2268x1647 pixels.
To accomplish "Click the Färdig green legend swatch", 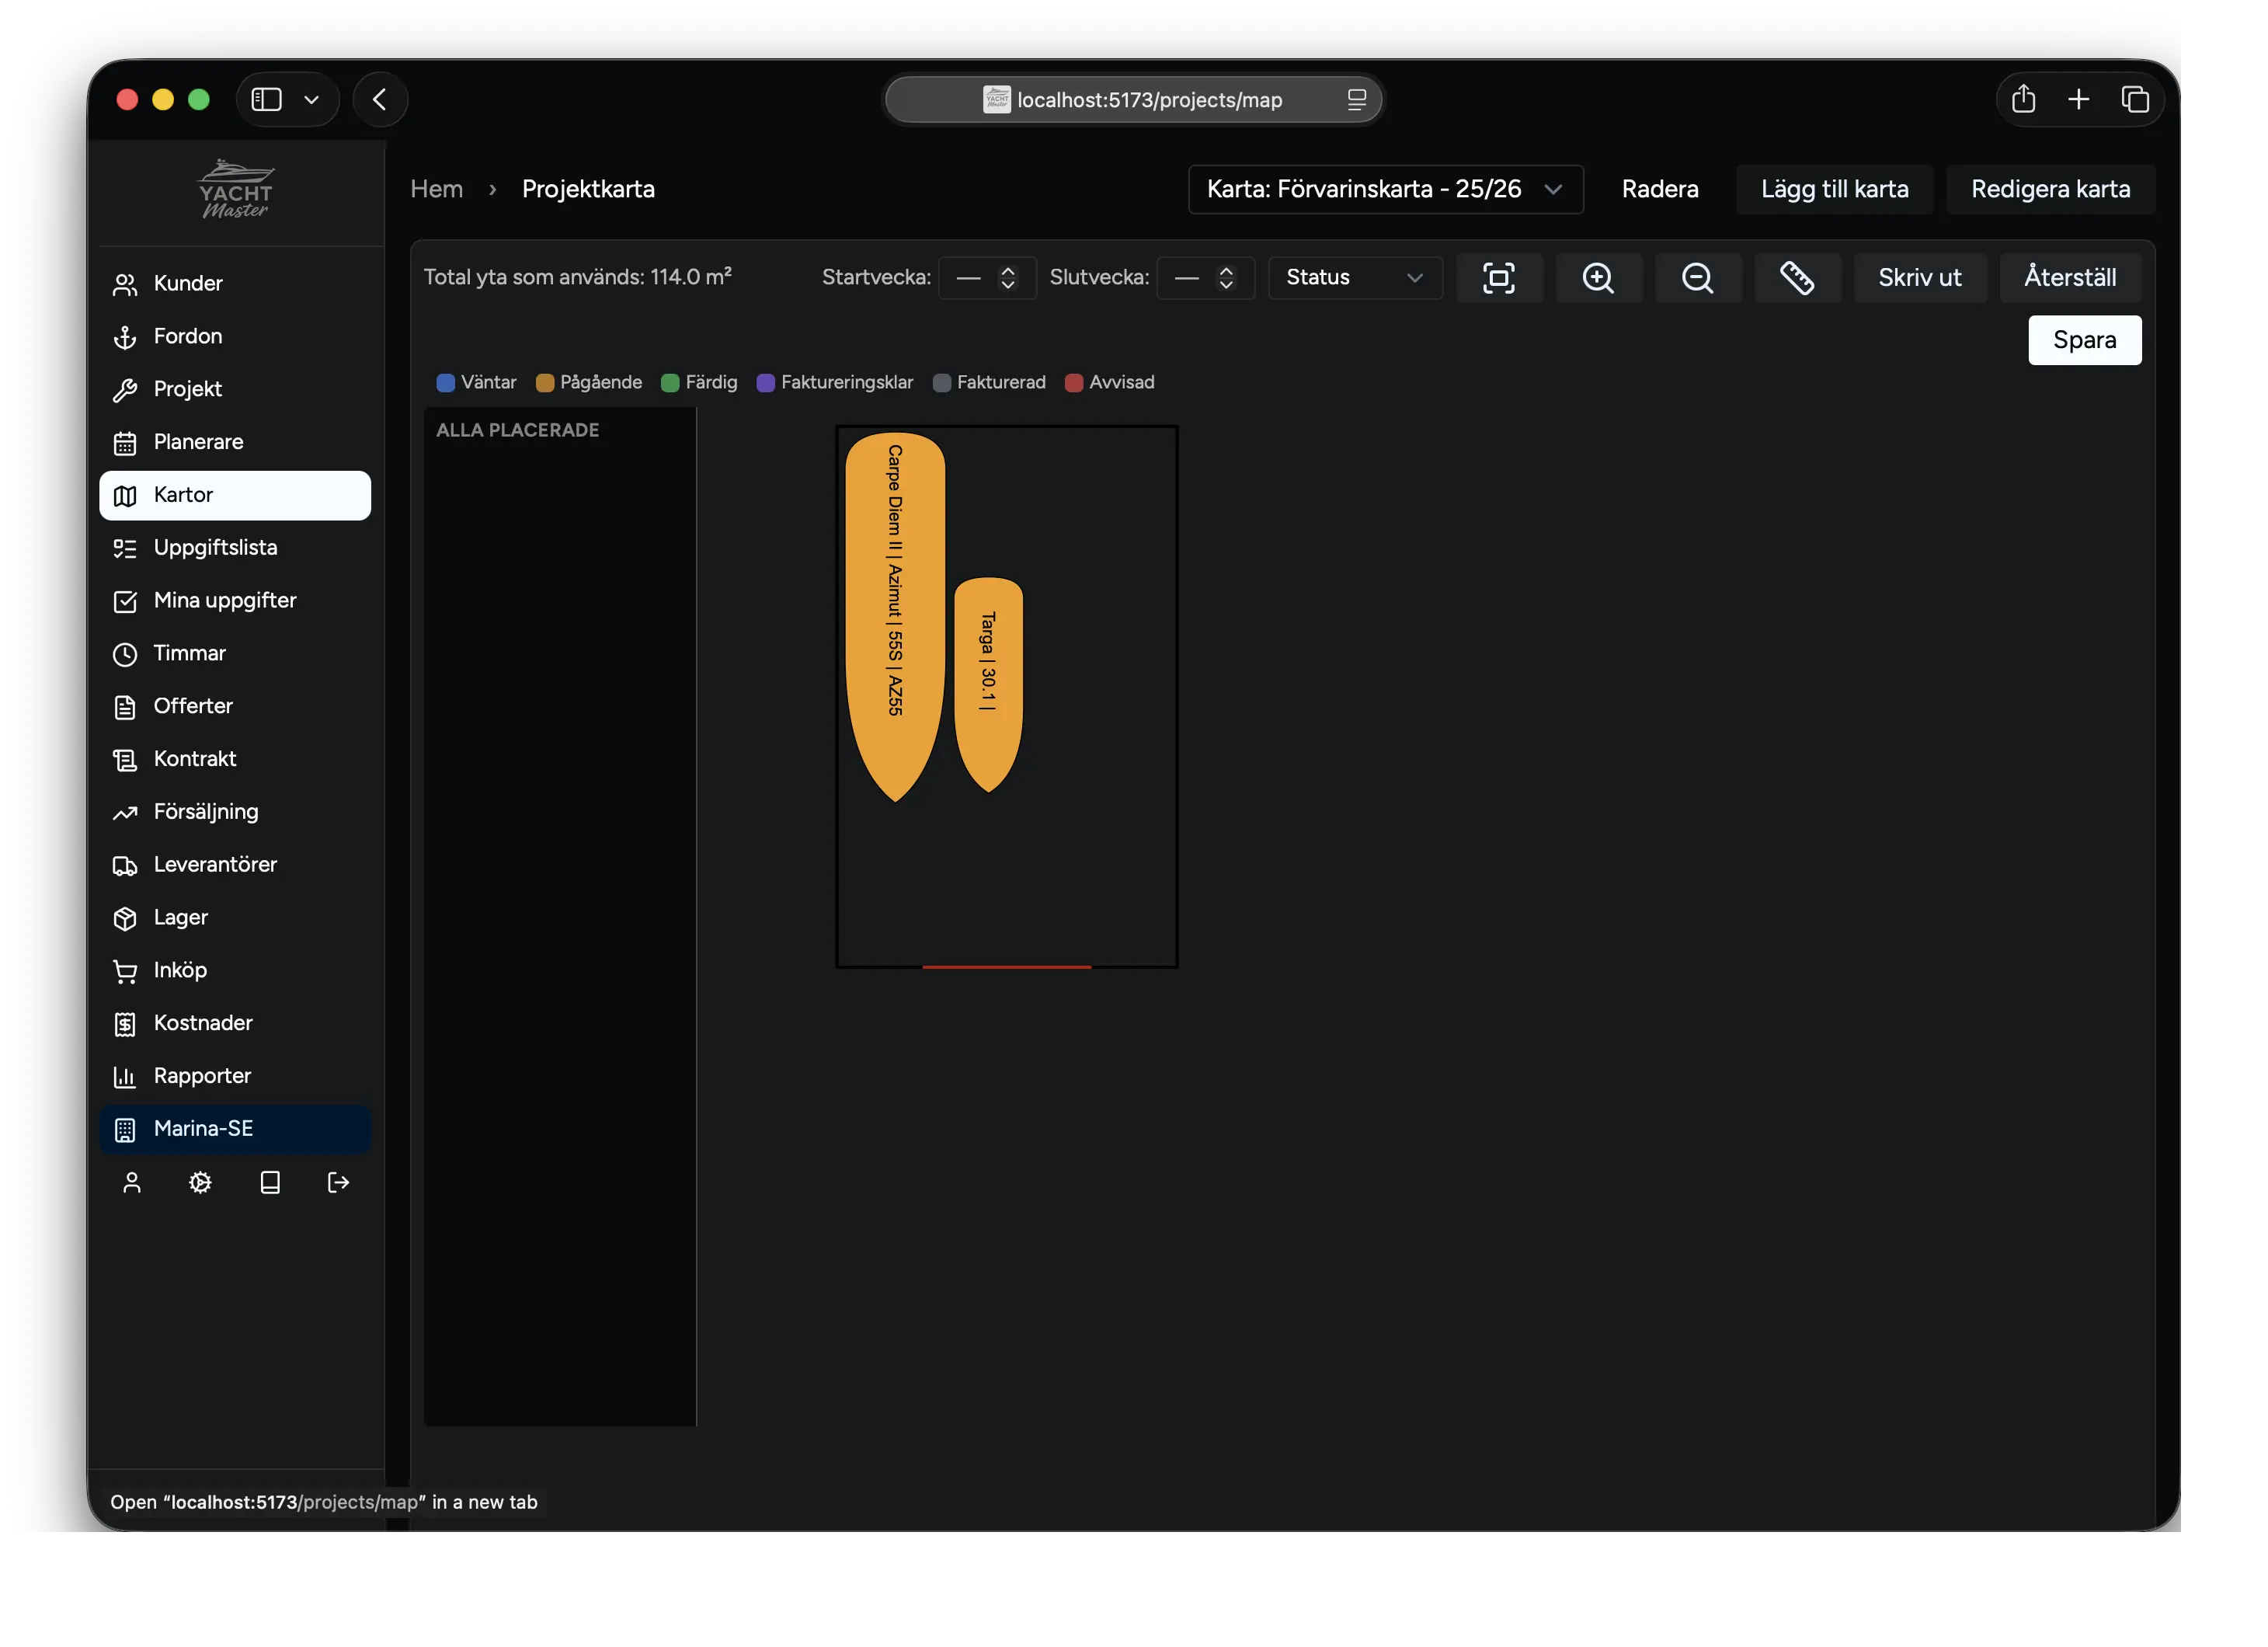I will click(672, 384).
